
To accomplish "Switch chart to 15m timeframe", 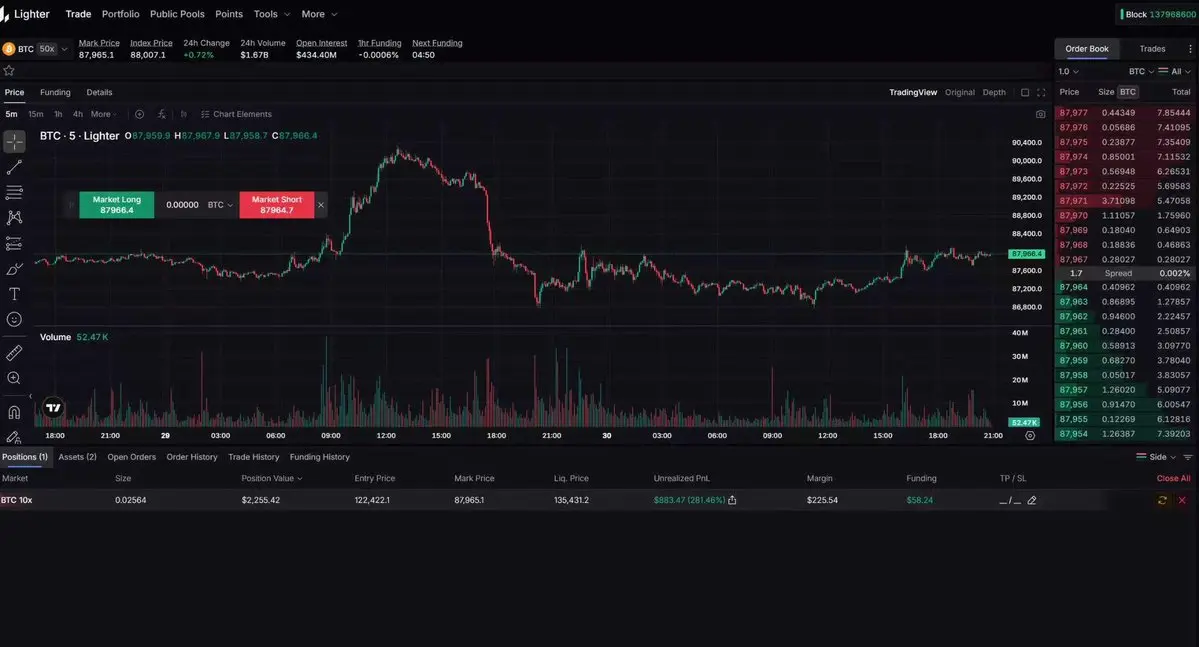I will point(36,114).
